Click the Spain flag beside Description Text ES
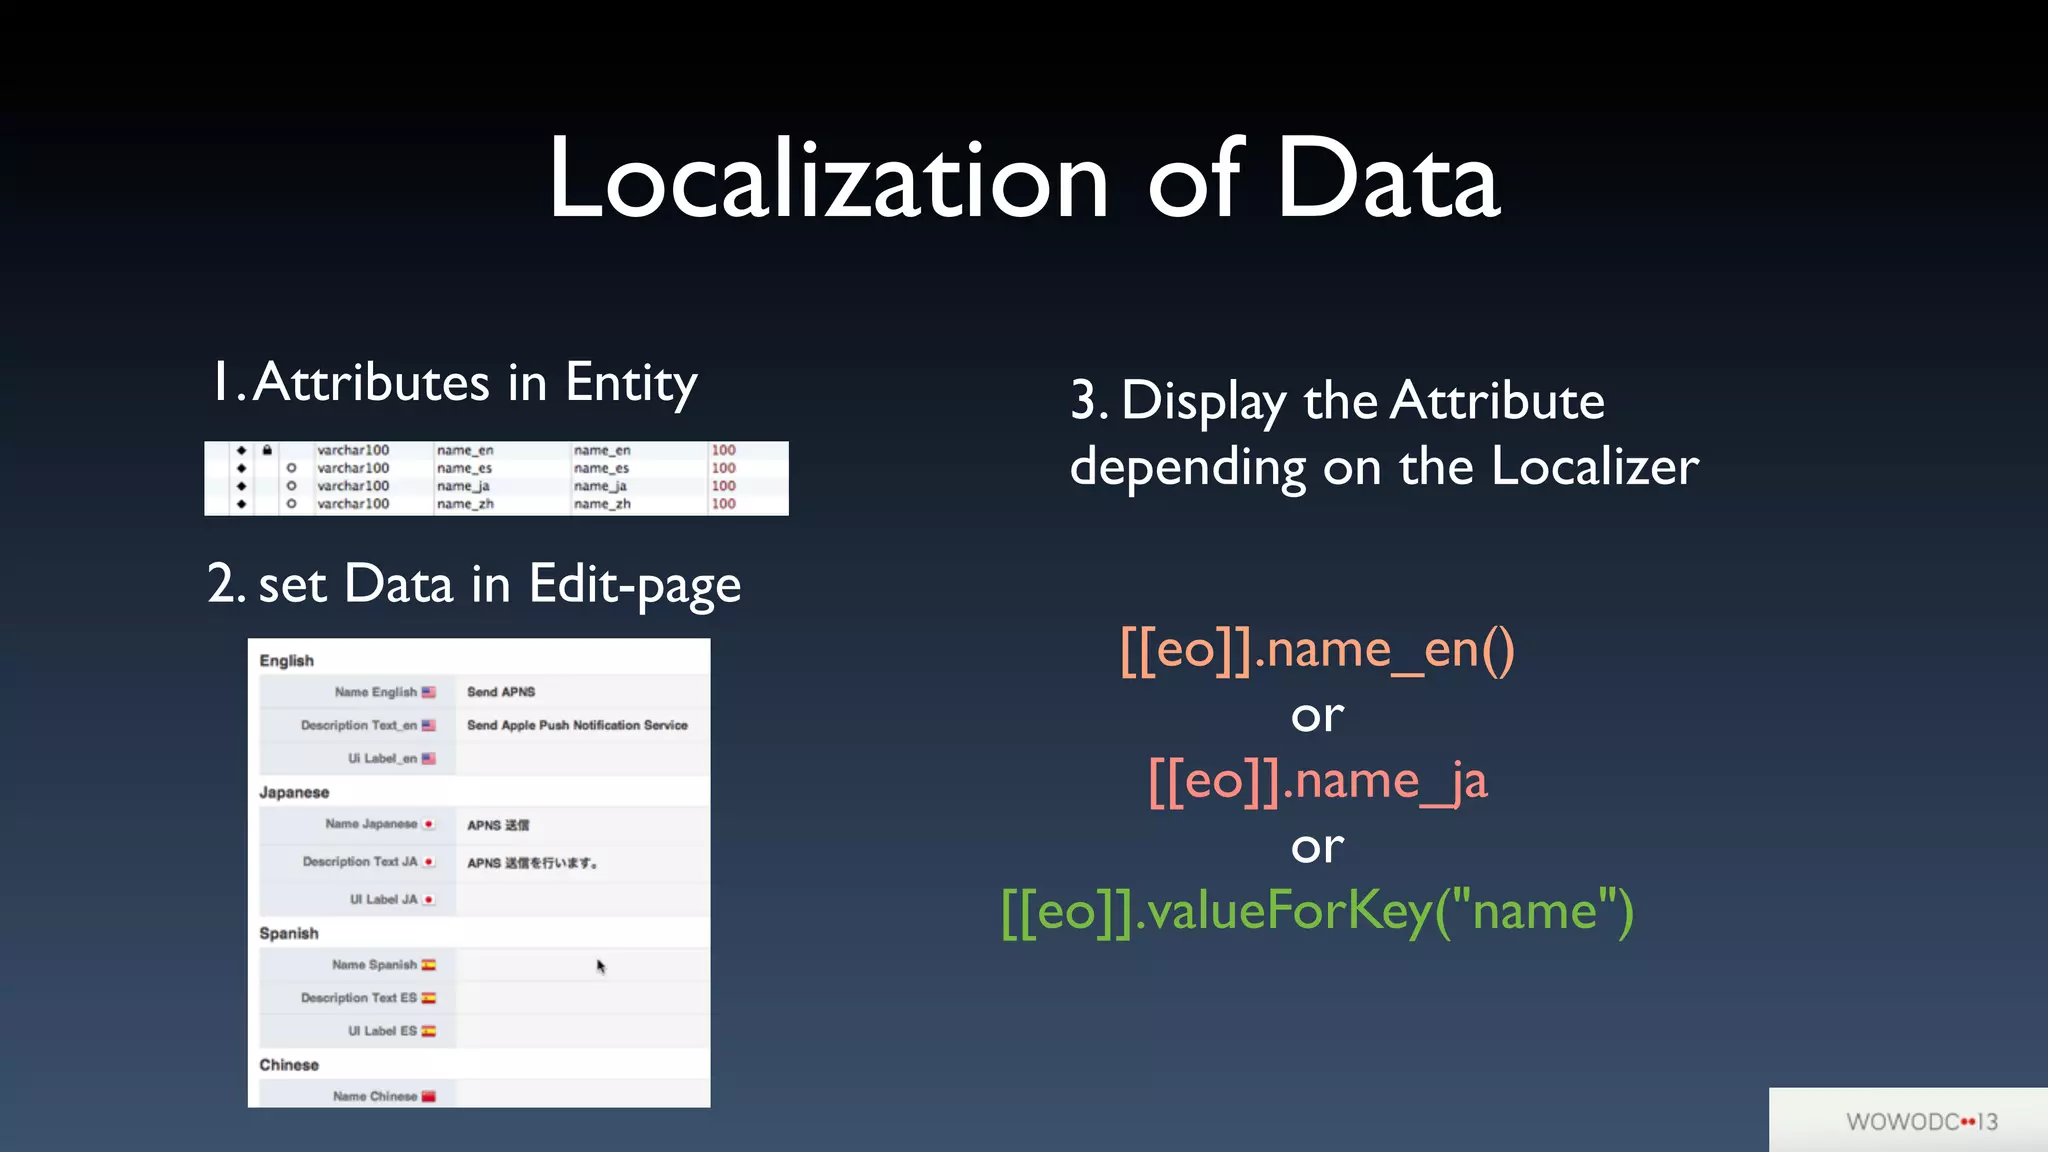Image resolution: width=2048 pixels, height=1152 pixels. click(428, 998)
